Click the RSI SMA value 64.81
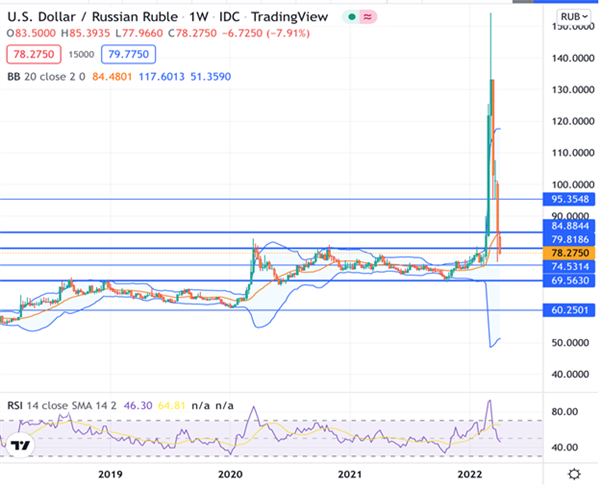Viewport: 600px width, 487px height. (x=172, y=406)
